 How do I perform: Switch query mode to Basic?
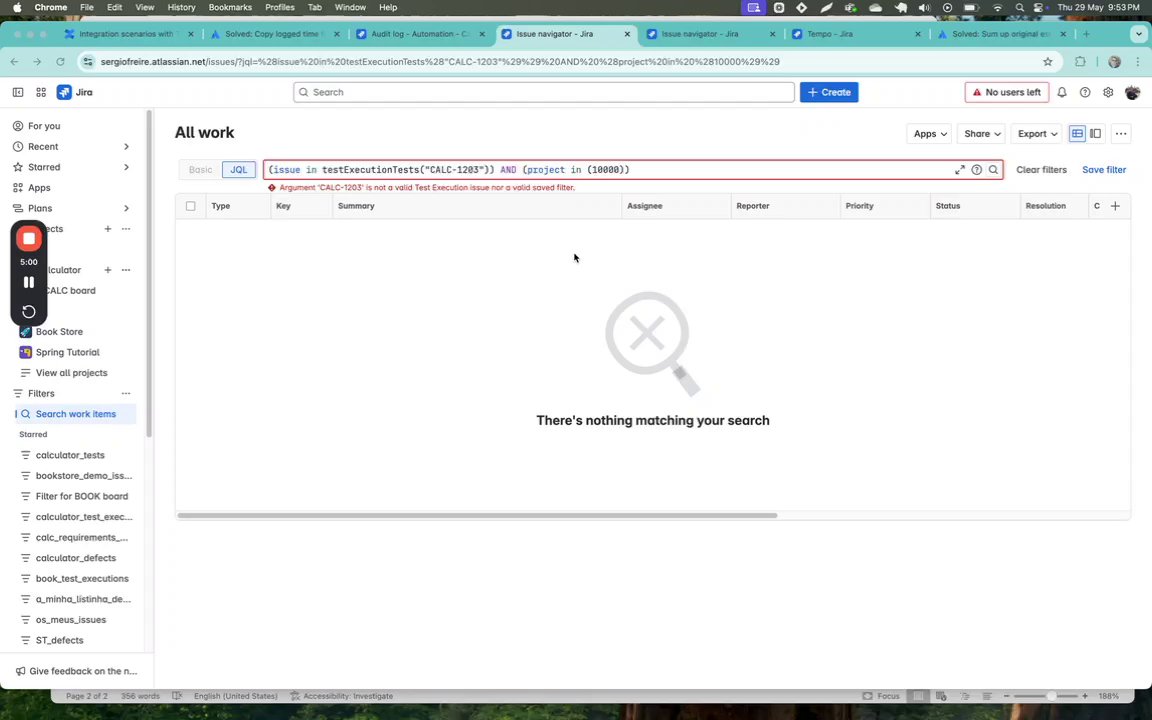click(200, 170)
